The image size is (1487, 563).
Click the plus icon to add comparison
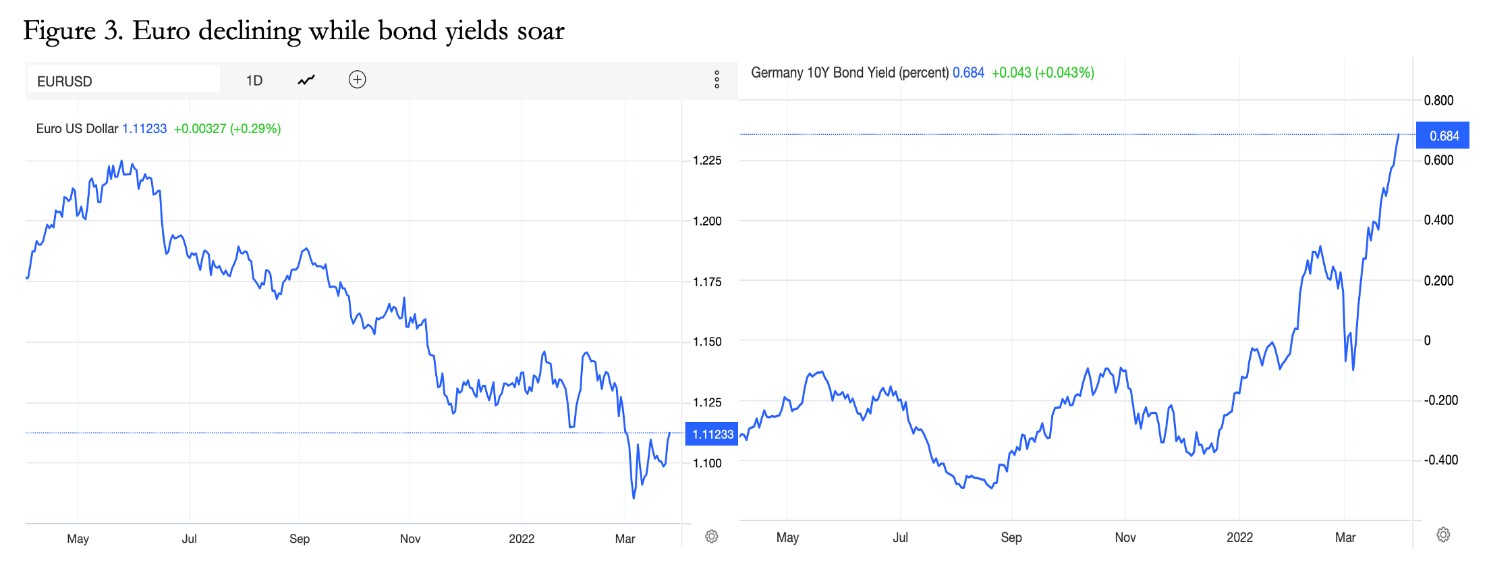357,80
